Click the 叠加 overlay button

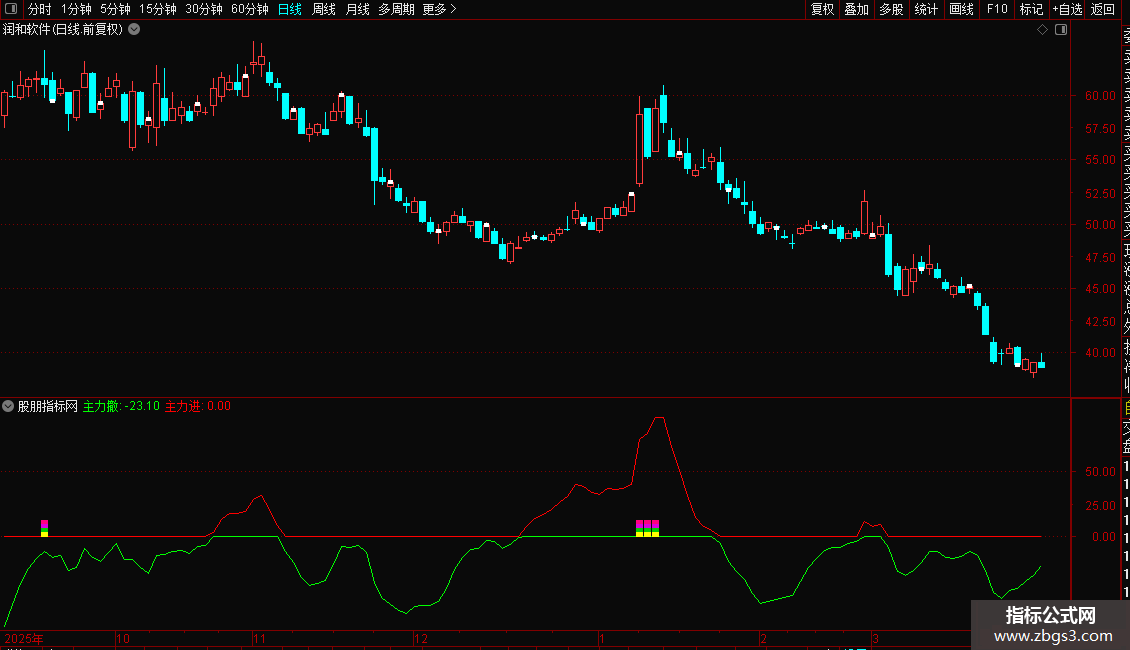[x=857, y=9]
